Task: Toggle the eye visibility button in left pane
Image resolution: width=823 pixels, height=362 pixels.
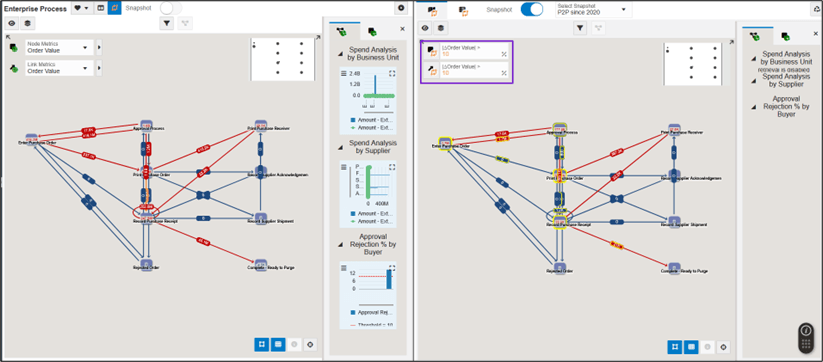Action: pyautogui.click(x=13, y=23)
